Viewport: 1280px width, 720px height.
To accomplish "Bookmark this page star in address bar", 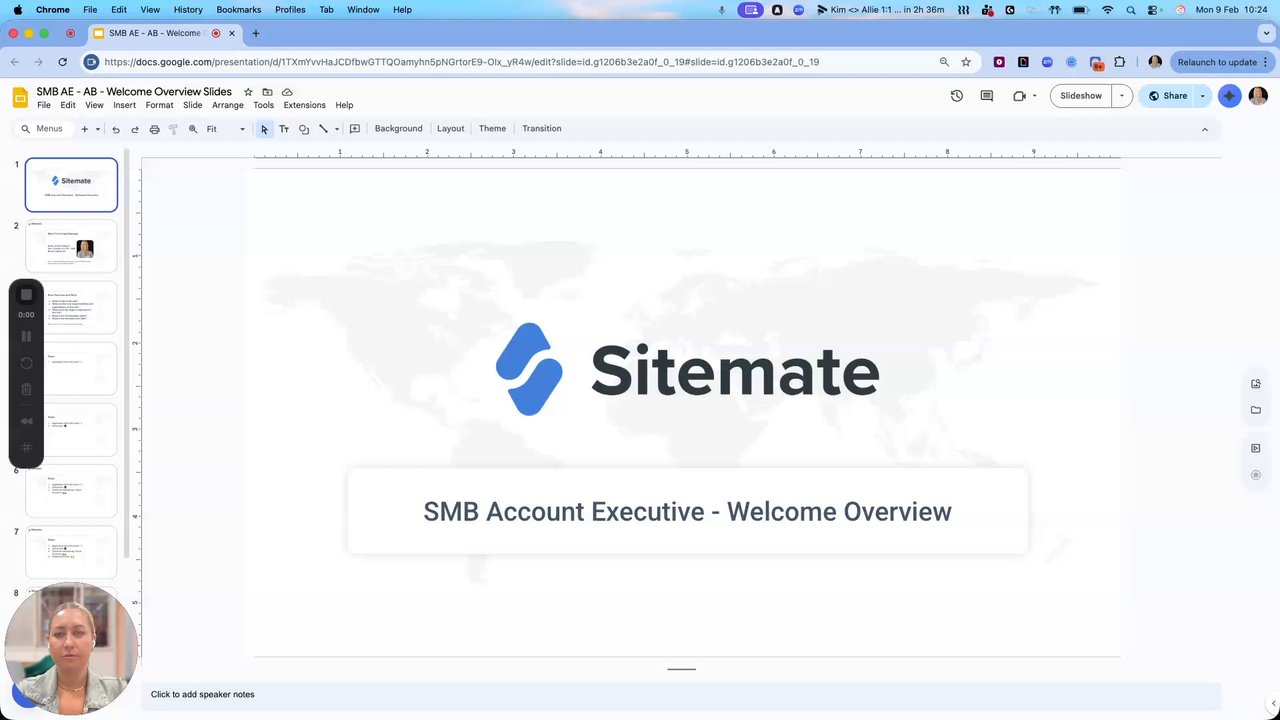I will tap(966, 62).
